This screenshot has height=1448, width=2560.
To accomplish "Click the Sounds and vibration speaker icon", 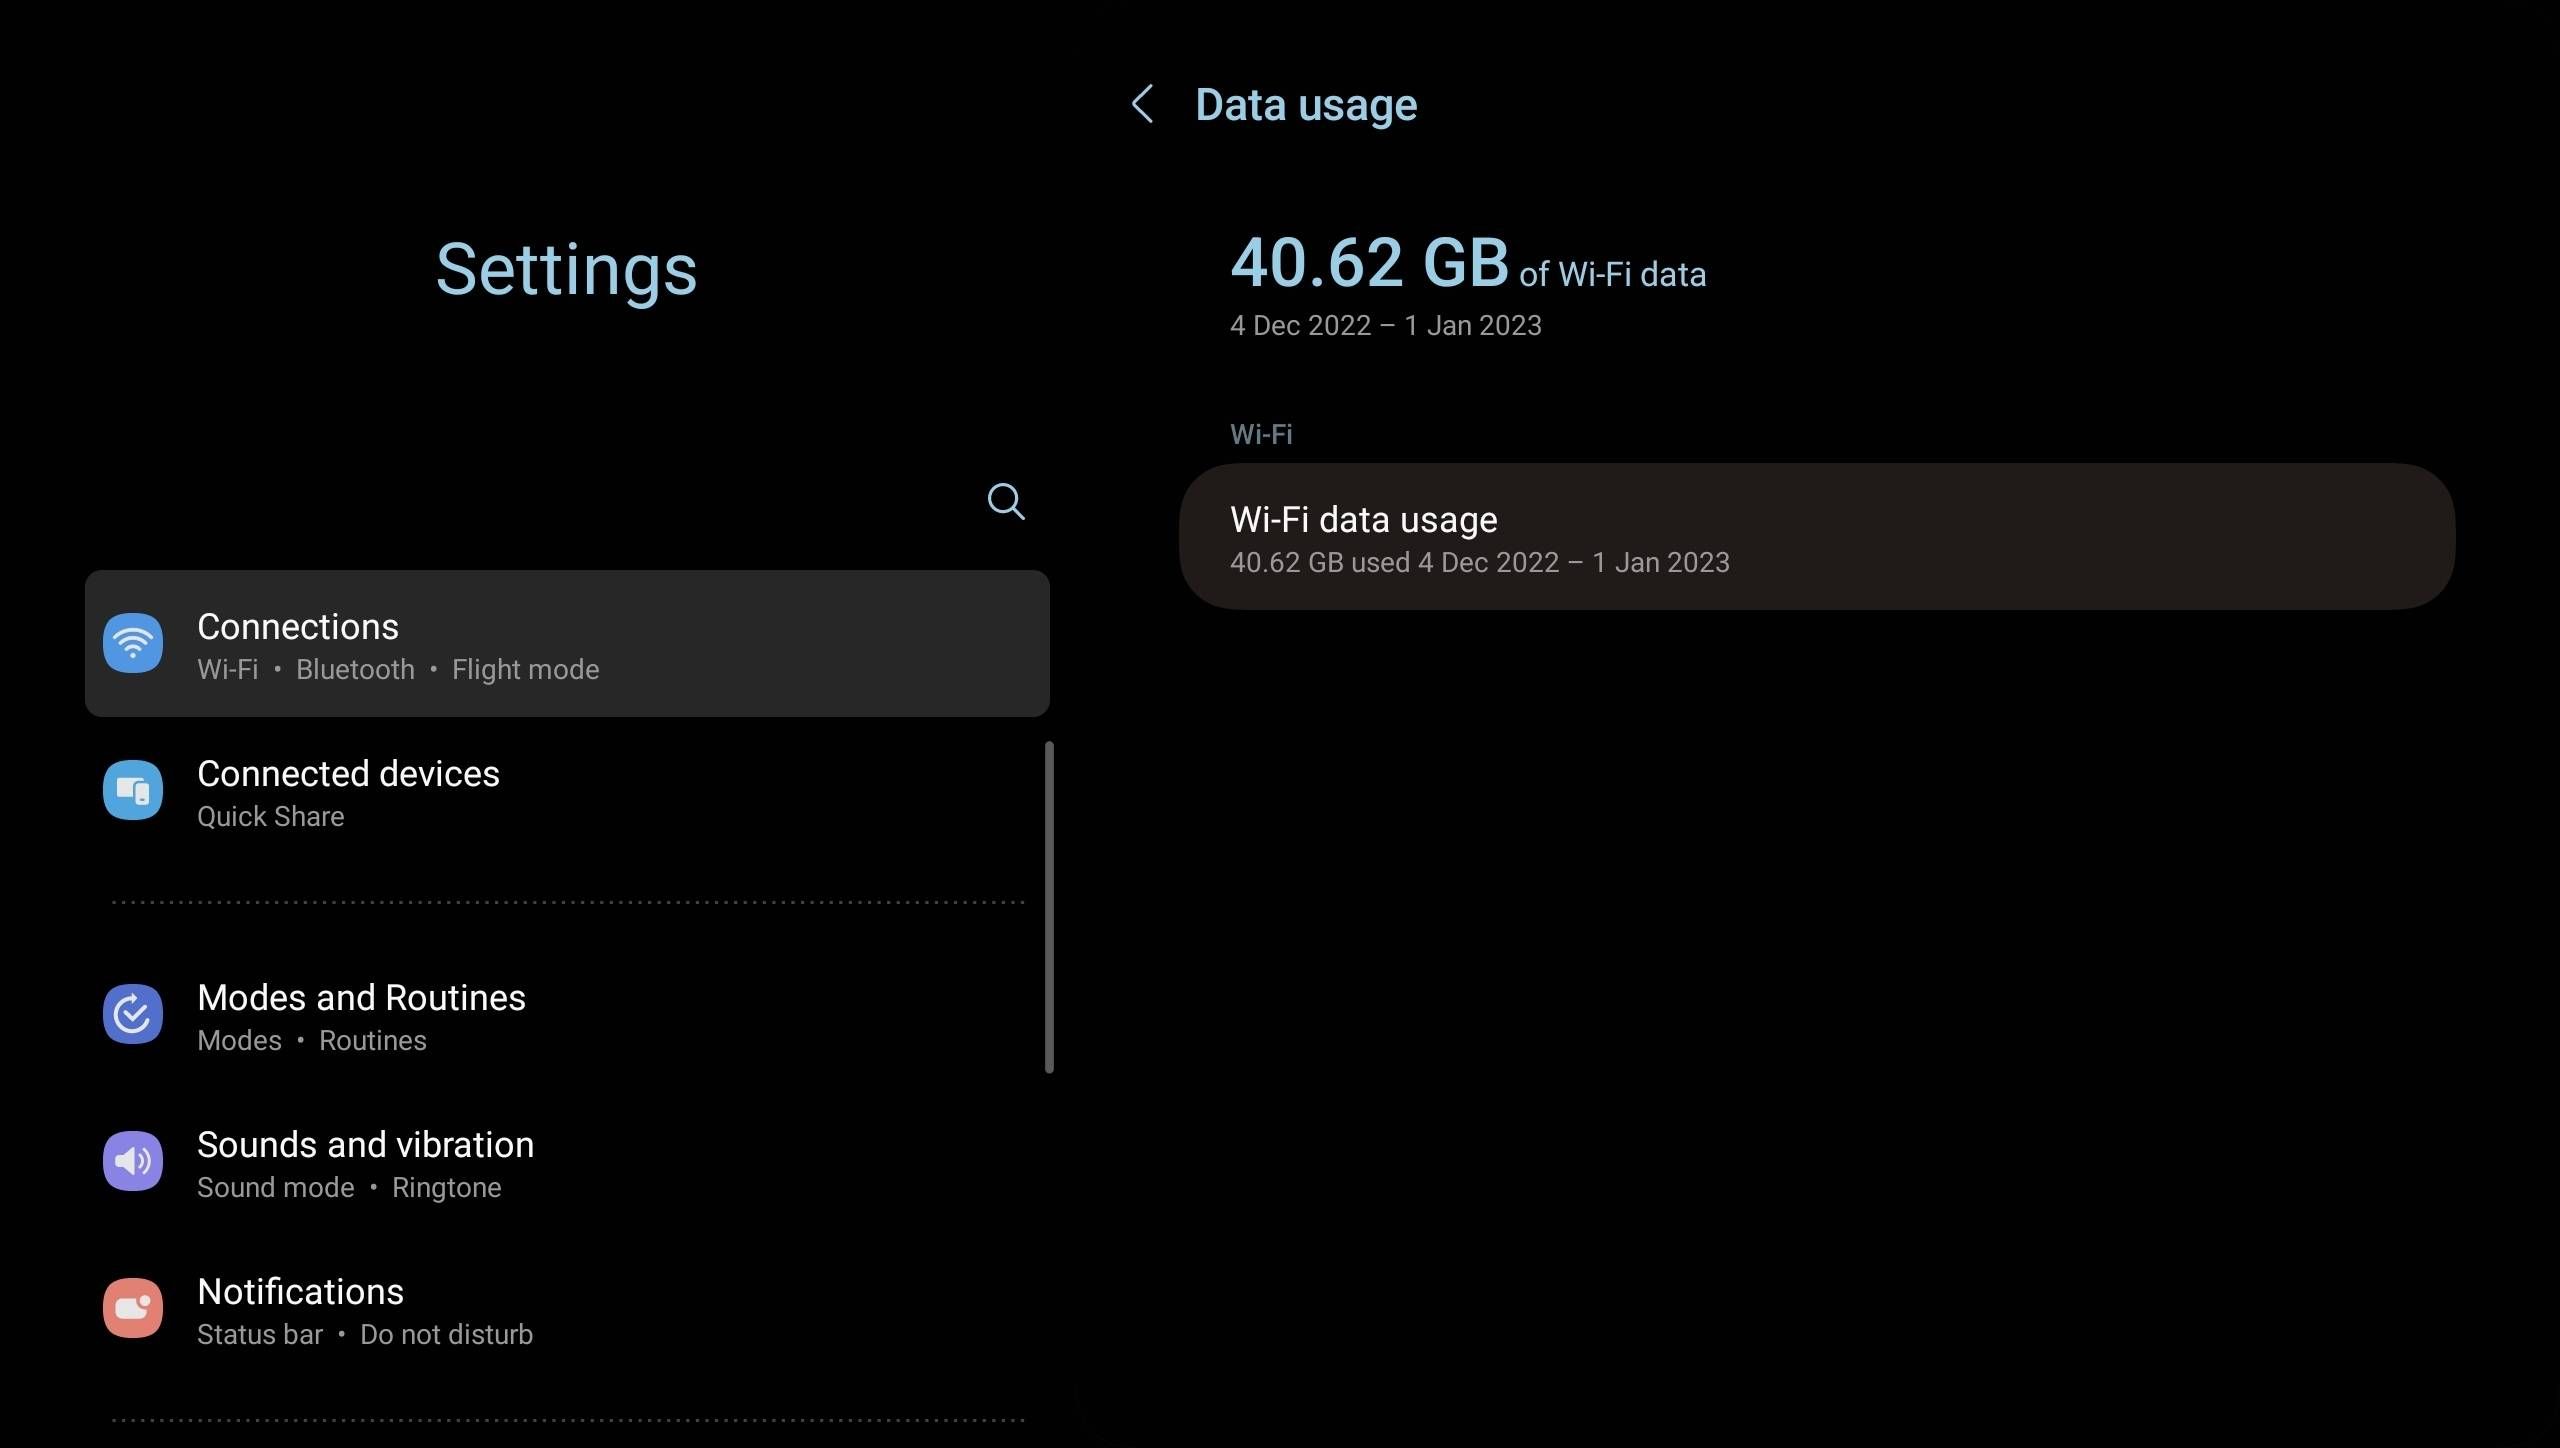I will pyautogui.click(x=133, y=1161).
